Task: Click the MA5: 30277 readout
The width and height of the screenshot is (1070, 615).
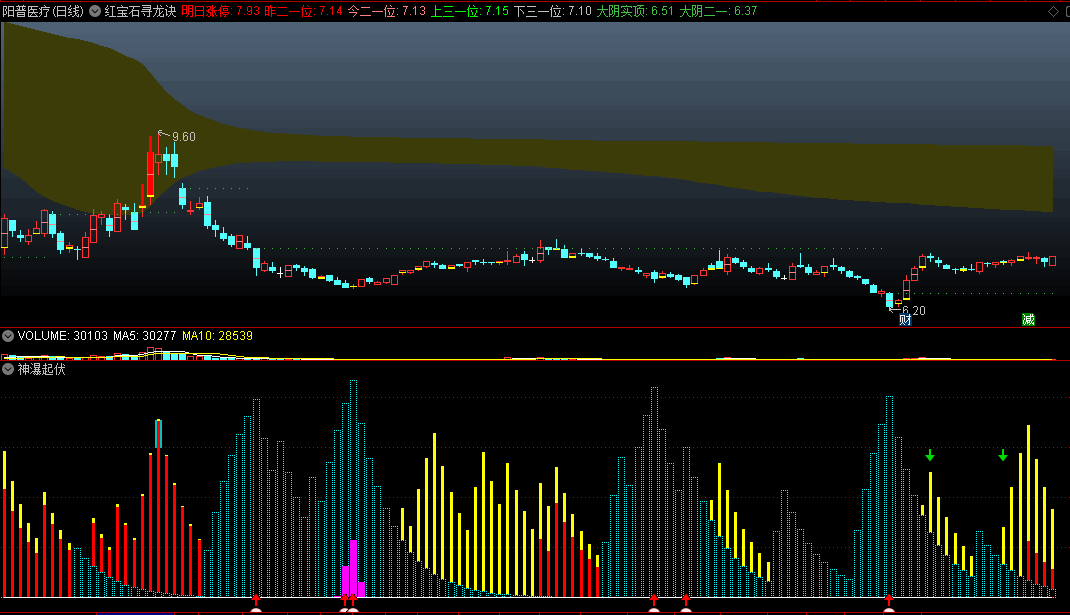Action: coord(145,336)
